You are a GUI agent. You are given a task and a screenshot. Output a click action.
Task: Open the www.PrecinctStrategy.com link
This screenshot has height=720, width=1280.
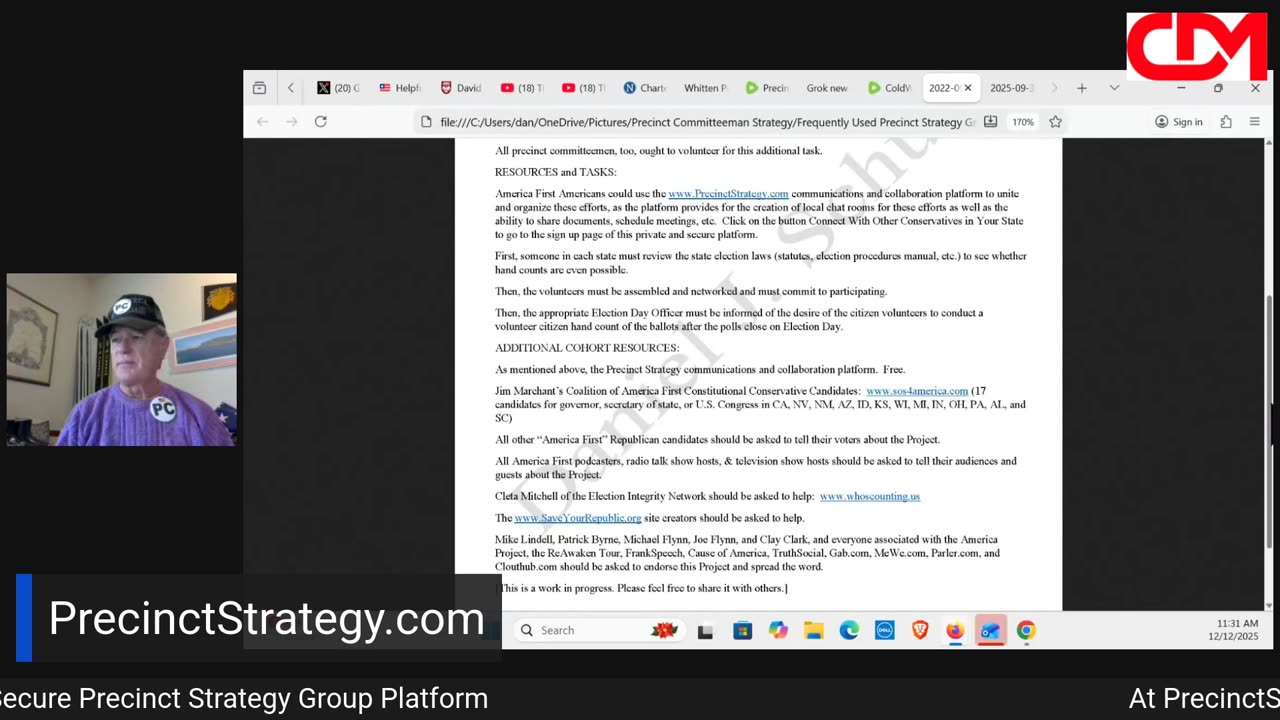(728, 193)
